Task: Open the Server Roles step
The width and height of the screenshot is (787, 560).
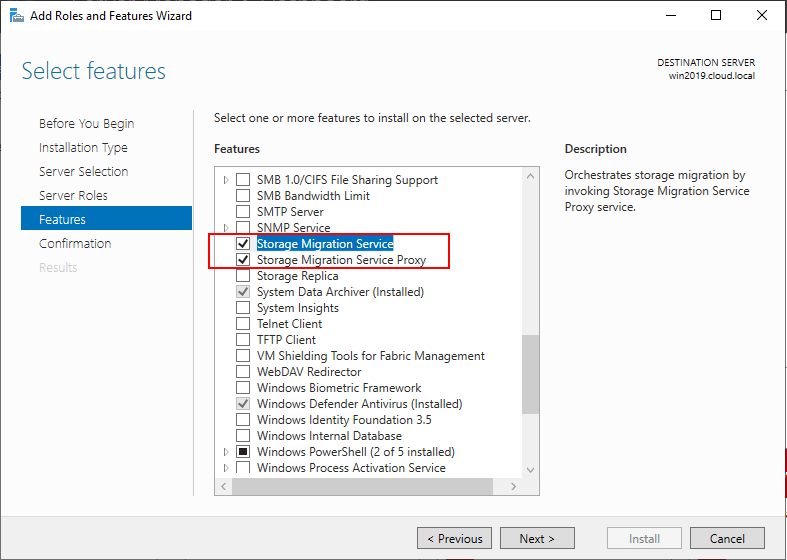Action: point(73,196)
